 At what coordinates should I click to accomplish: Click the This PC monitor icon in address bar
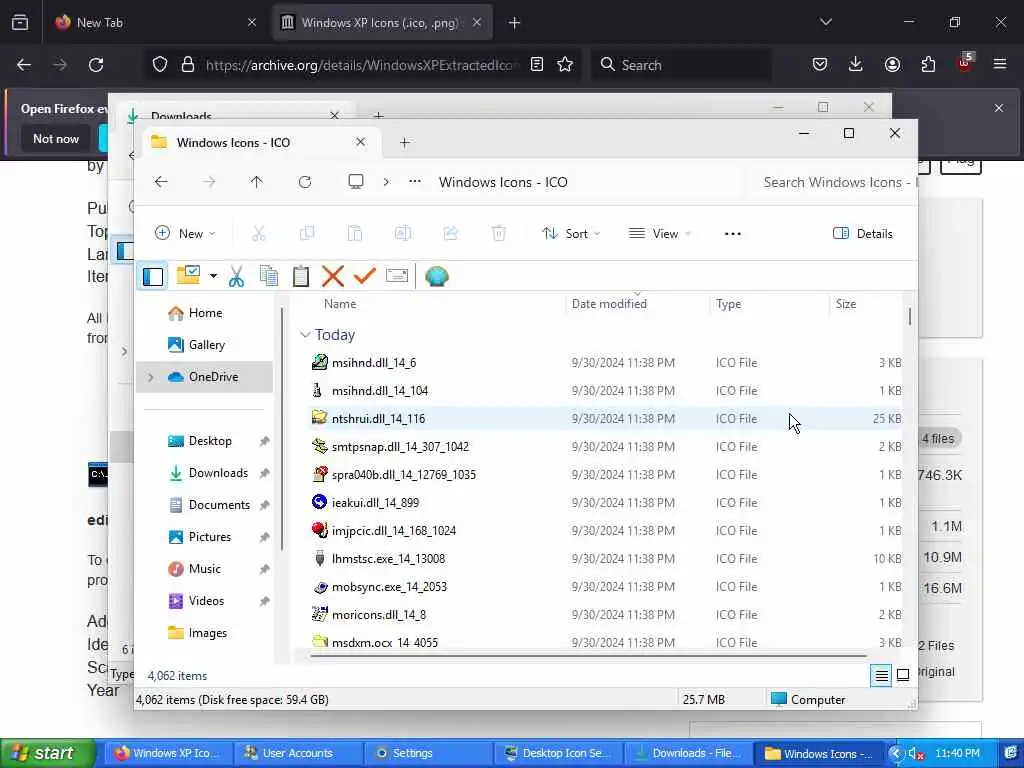(x=356, y=182)
